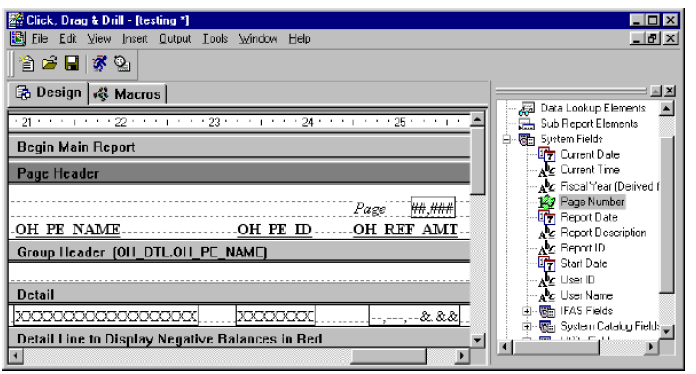Select the Current Date tree item
Image resolution: width=696 pixels, height=374 pixels.
coord(590,155)
